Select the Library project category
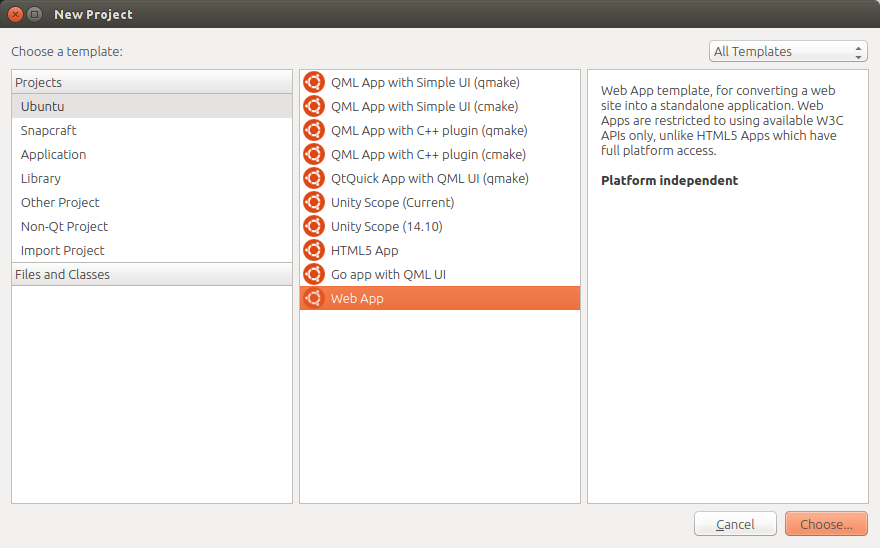880x548 pixels. [152, 179]
